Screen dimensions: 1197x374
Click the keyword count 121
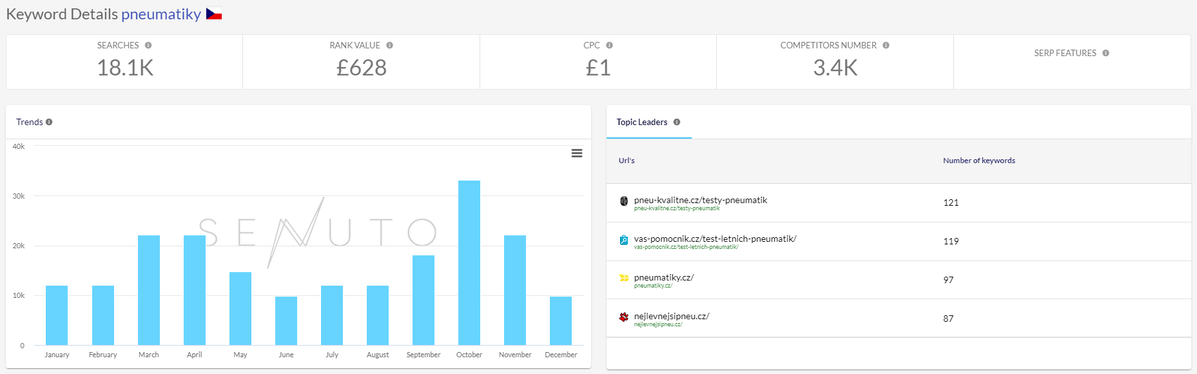click(950, 203)
